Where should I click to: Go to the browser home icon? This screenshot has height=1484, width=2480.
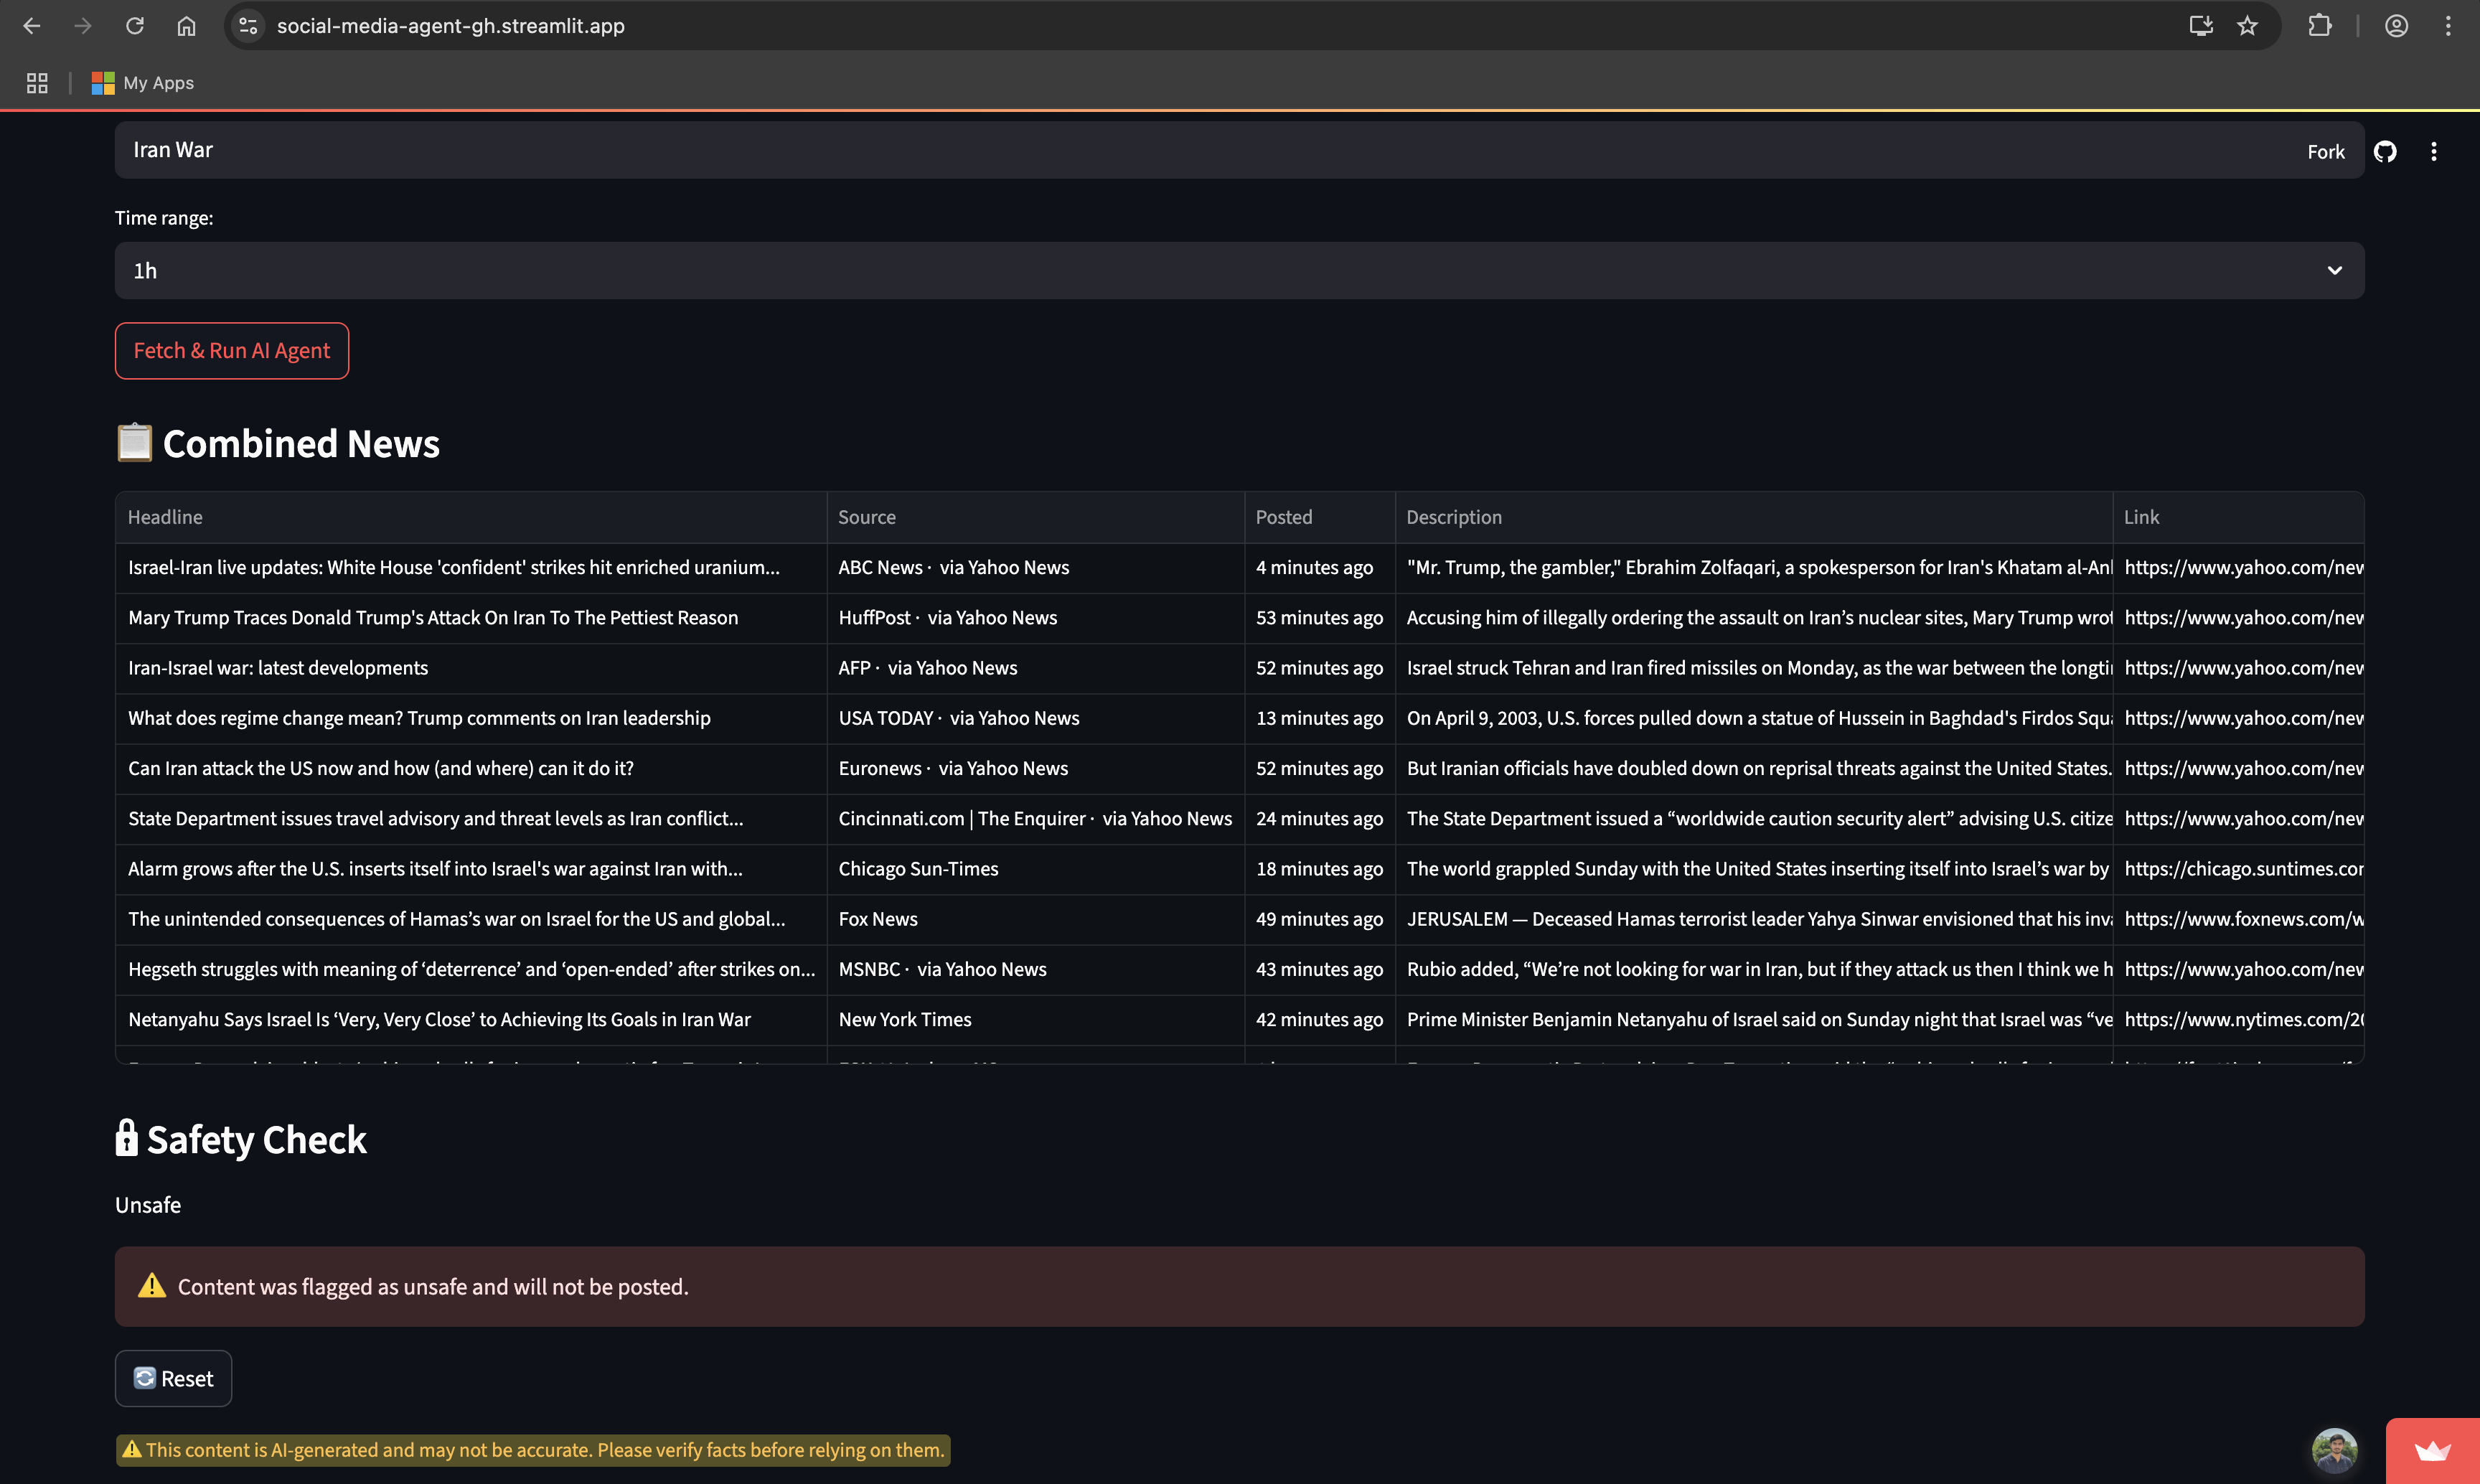(x=186, y=26)
